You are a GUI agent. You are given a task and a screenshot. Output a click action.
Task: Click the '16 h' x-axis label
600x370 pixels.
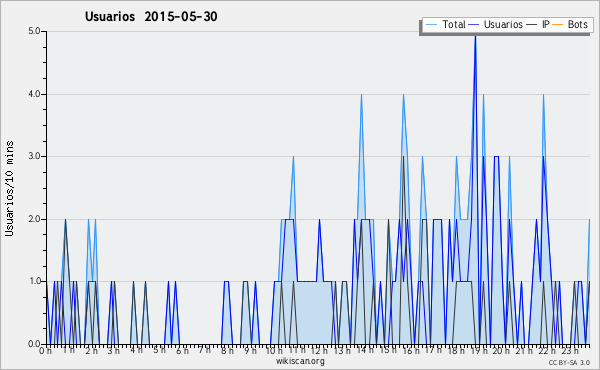410,350
